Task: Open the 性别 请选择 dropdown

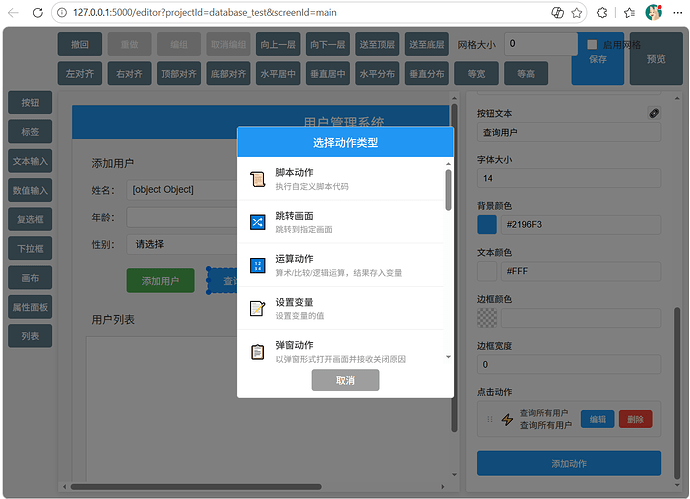Action: pyautogui.click(x=183, y=244)
